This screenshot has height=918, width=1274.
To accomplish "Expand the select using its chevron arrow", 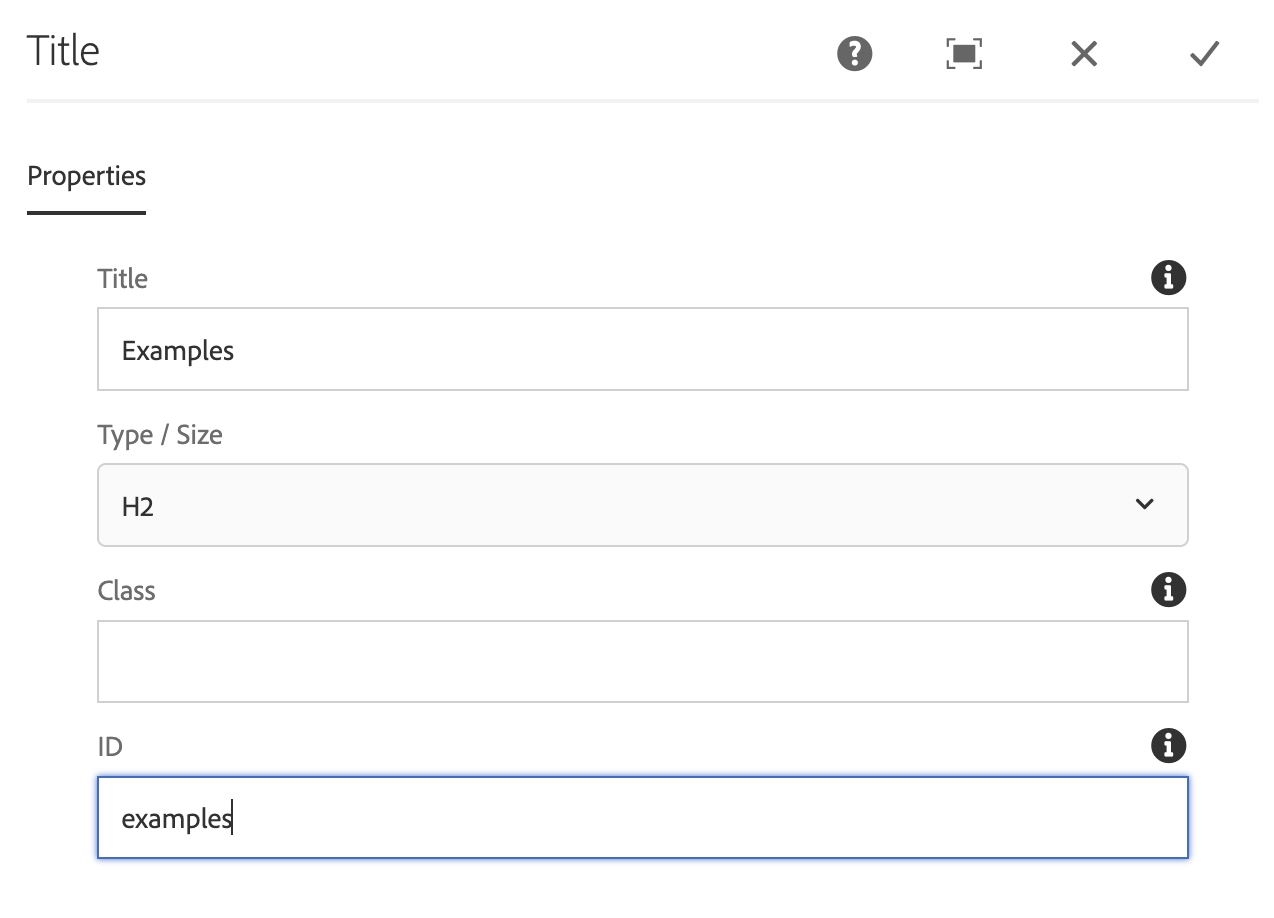I will (1145, 505).
